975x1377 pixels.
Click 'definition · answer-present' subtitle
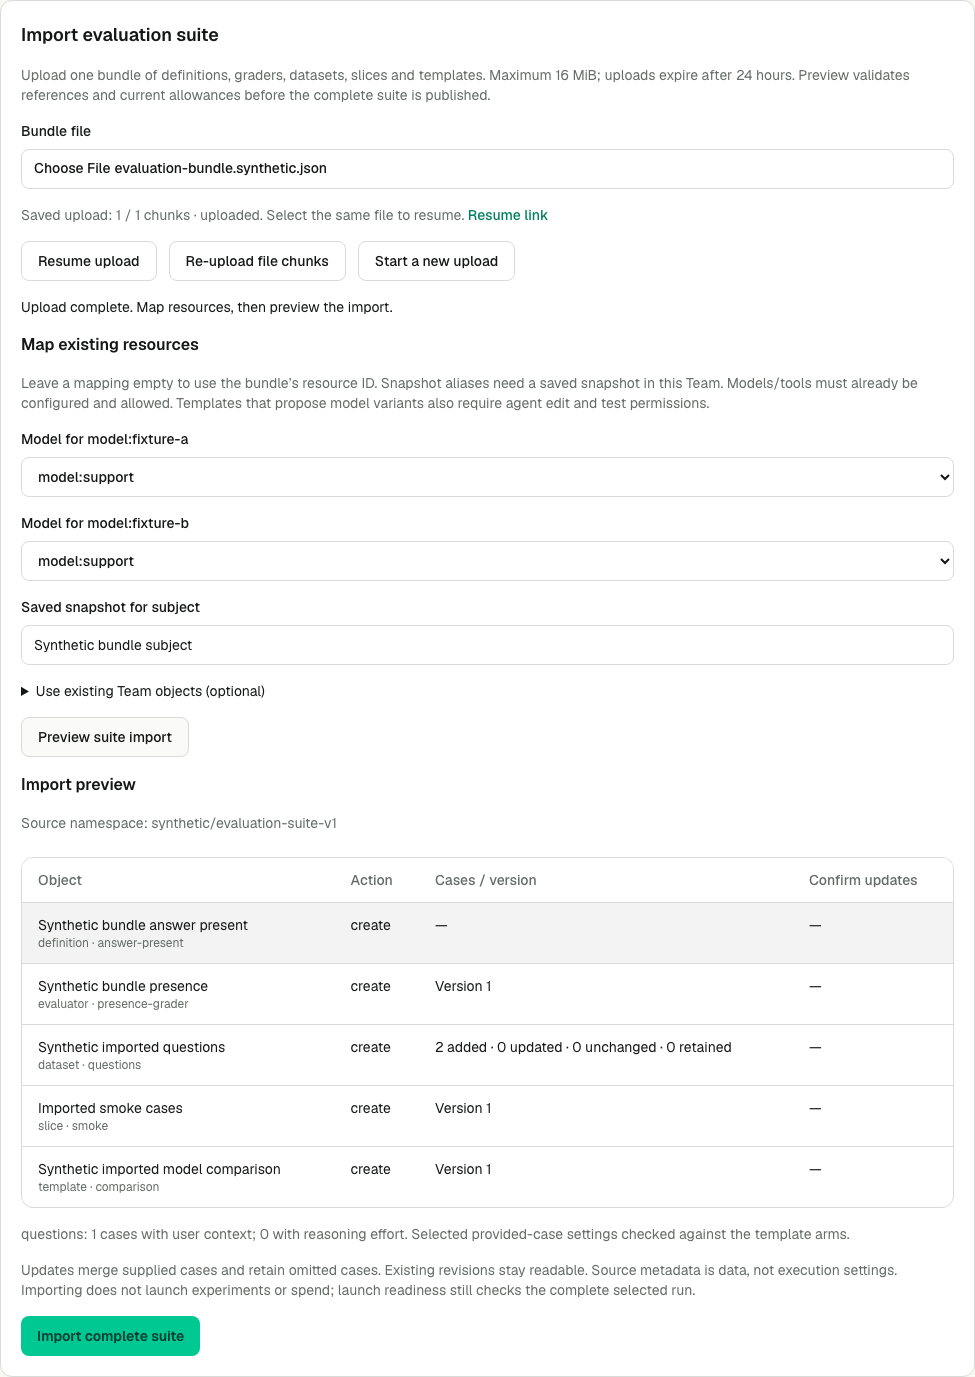pos(111,943)
